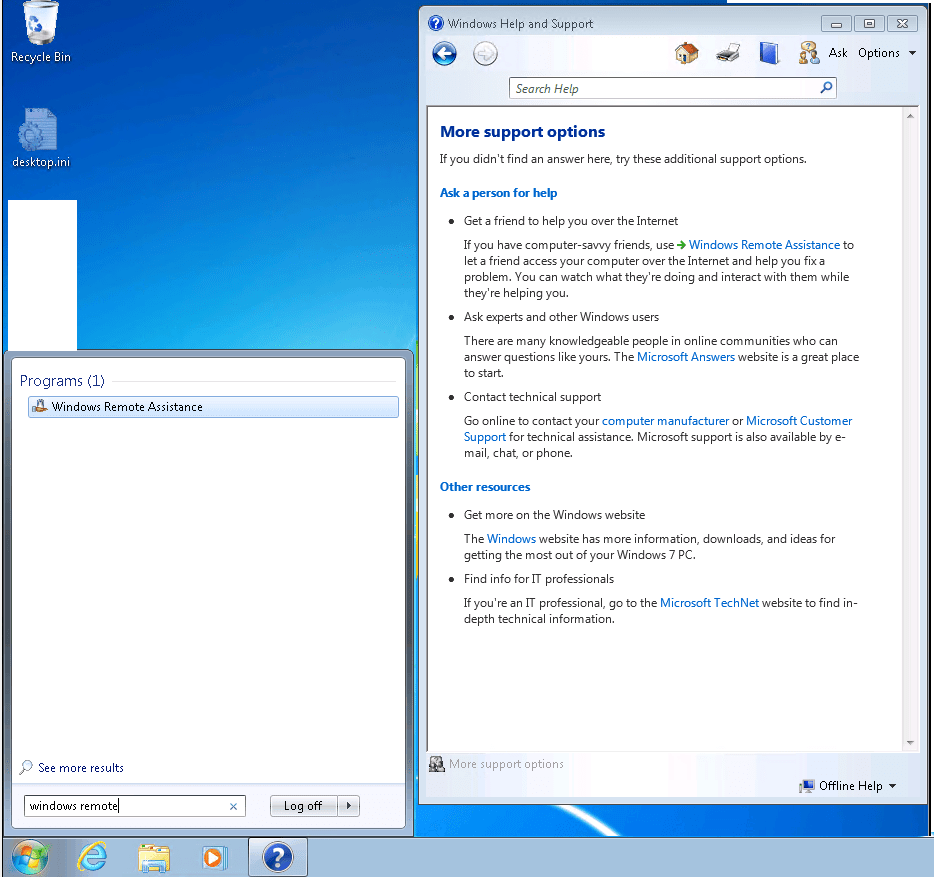Open Microsoft Customer Support link
Image resolution: width=934 pixels, height=877 pixels.
click(799, 421)
